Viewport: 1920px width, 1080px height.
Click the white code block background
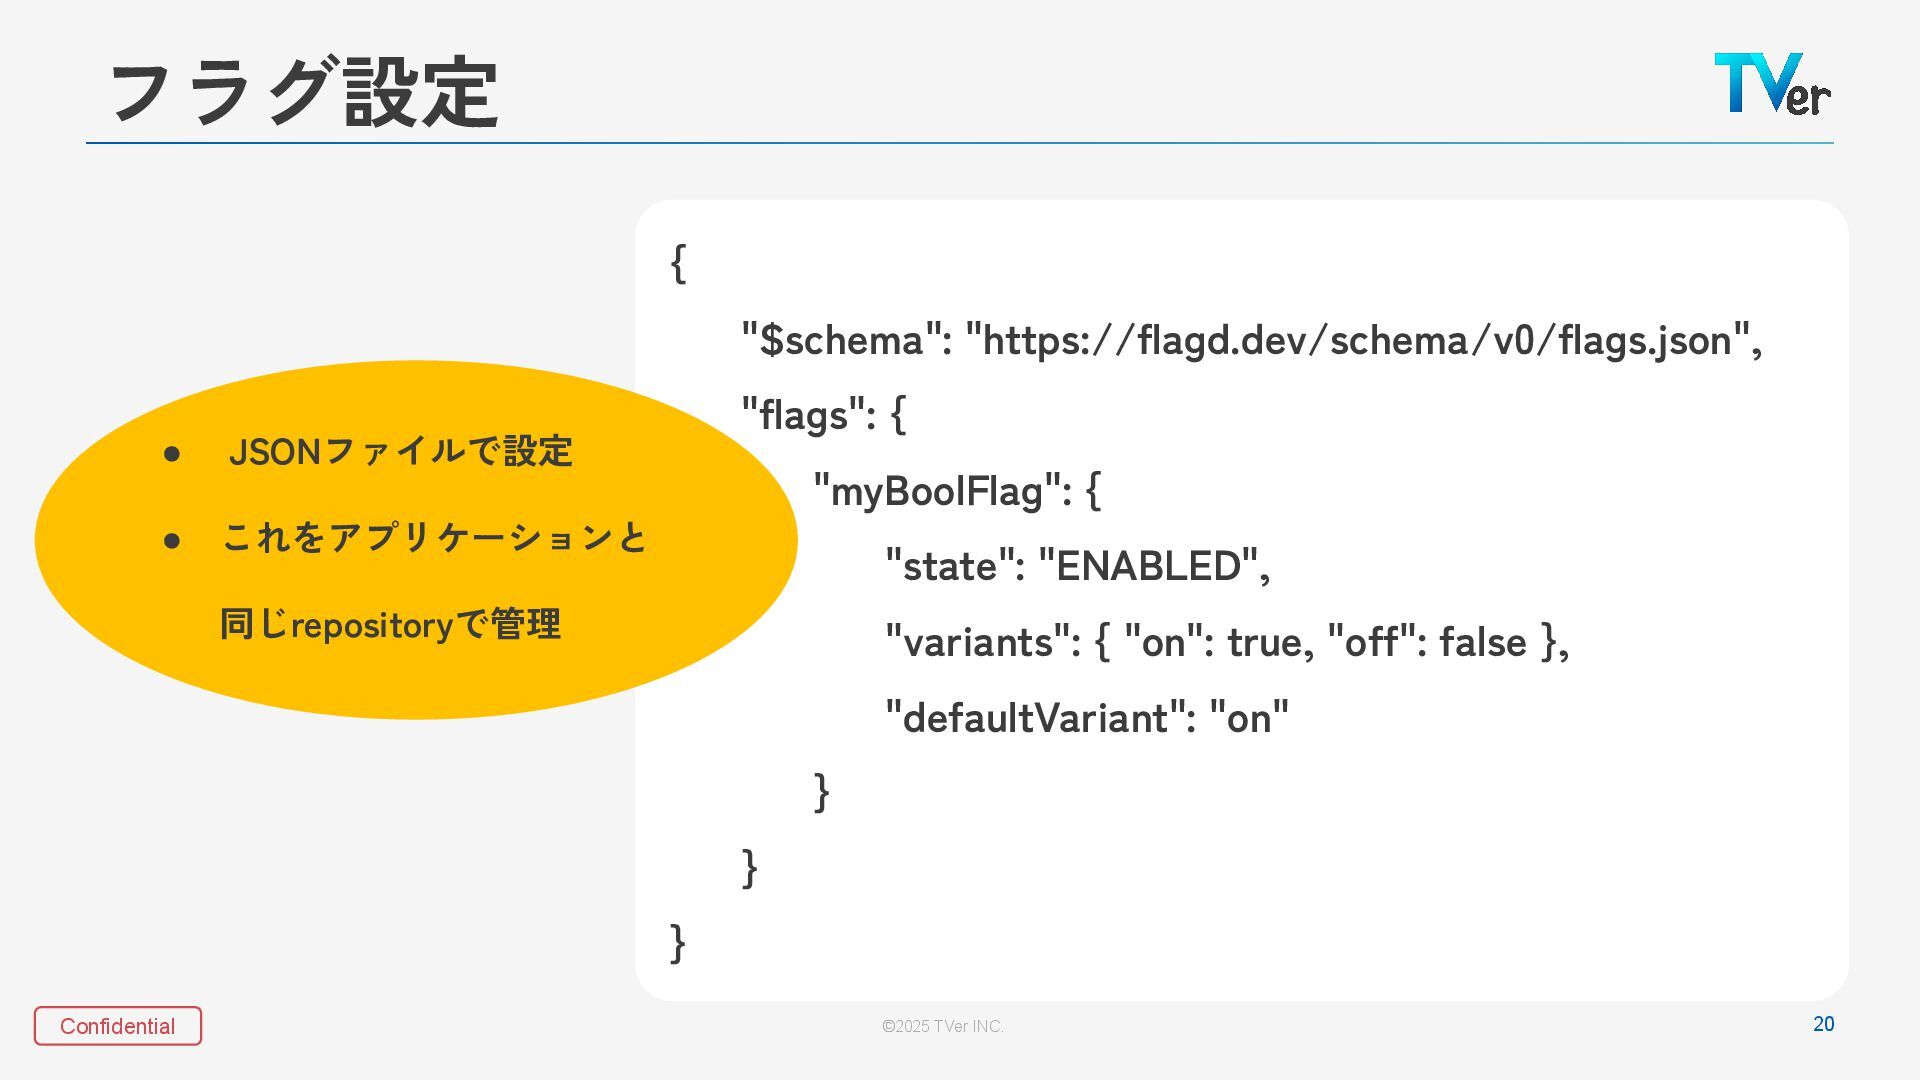1500,850
